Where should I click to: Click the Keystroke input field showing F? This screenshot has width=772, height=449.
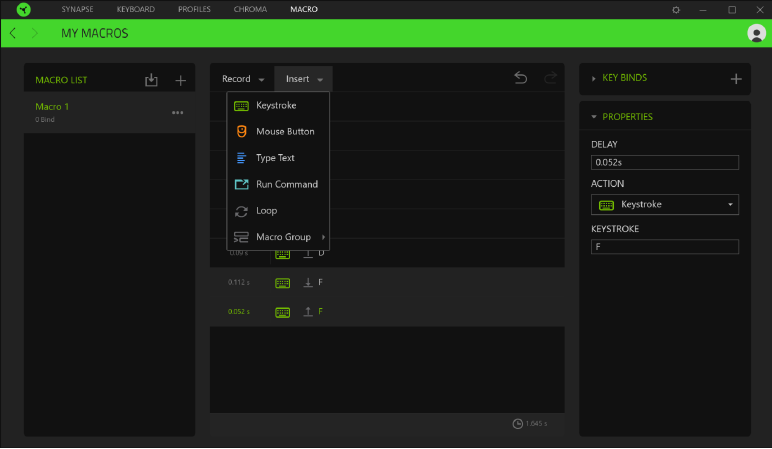click(665, 247)
